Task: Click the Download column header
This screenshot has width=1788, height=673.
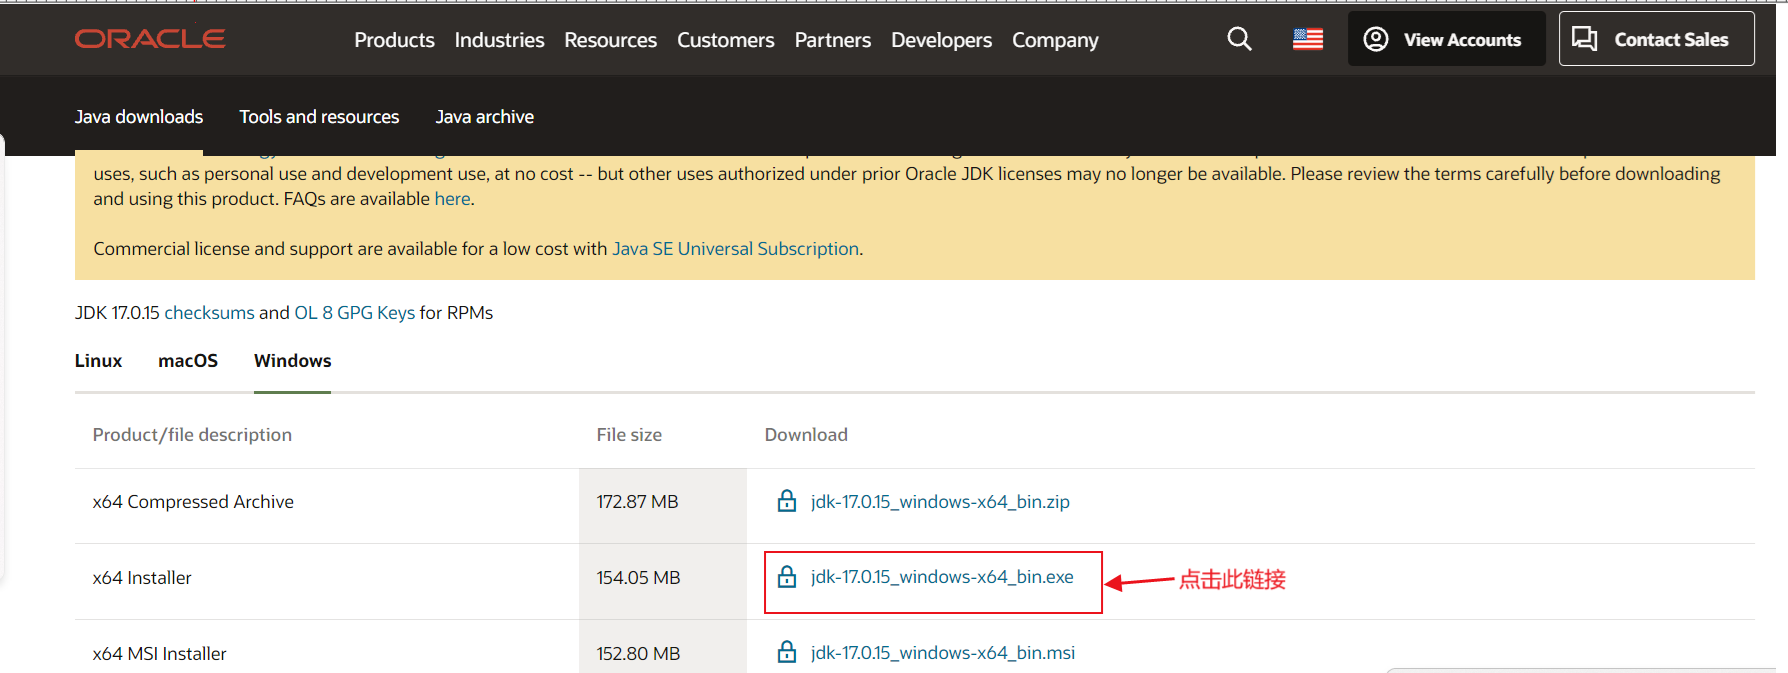Action: tap(806, 435)
